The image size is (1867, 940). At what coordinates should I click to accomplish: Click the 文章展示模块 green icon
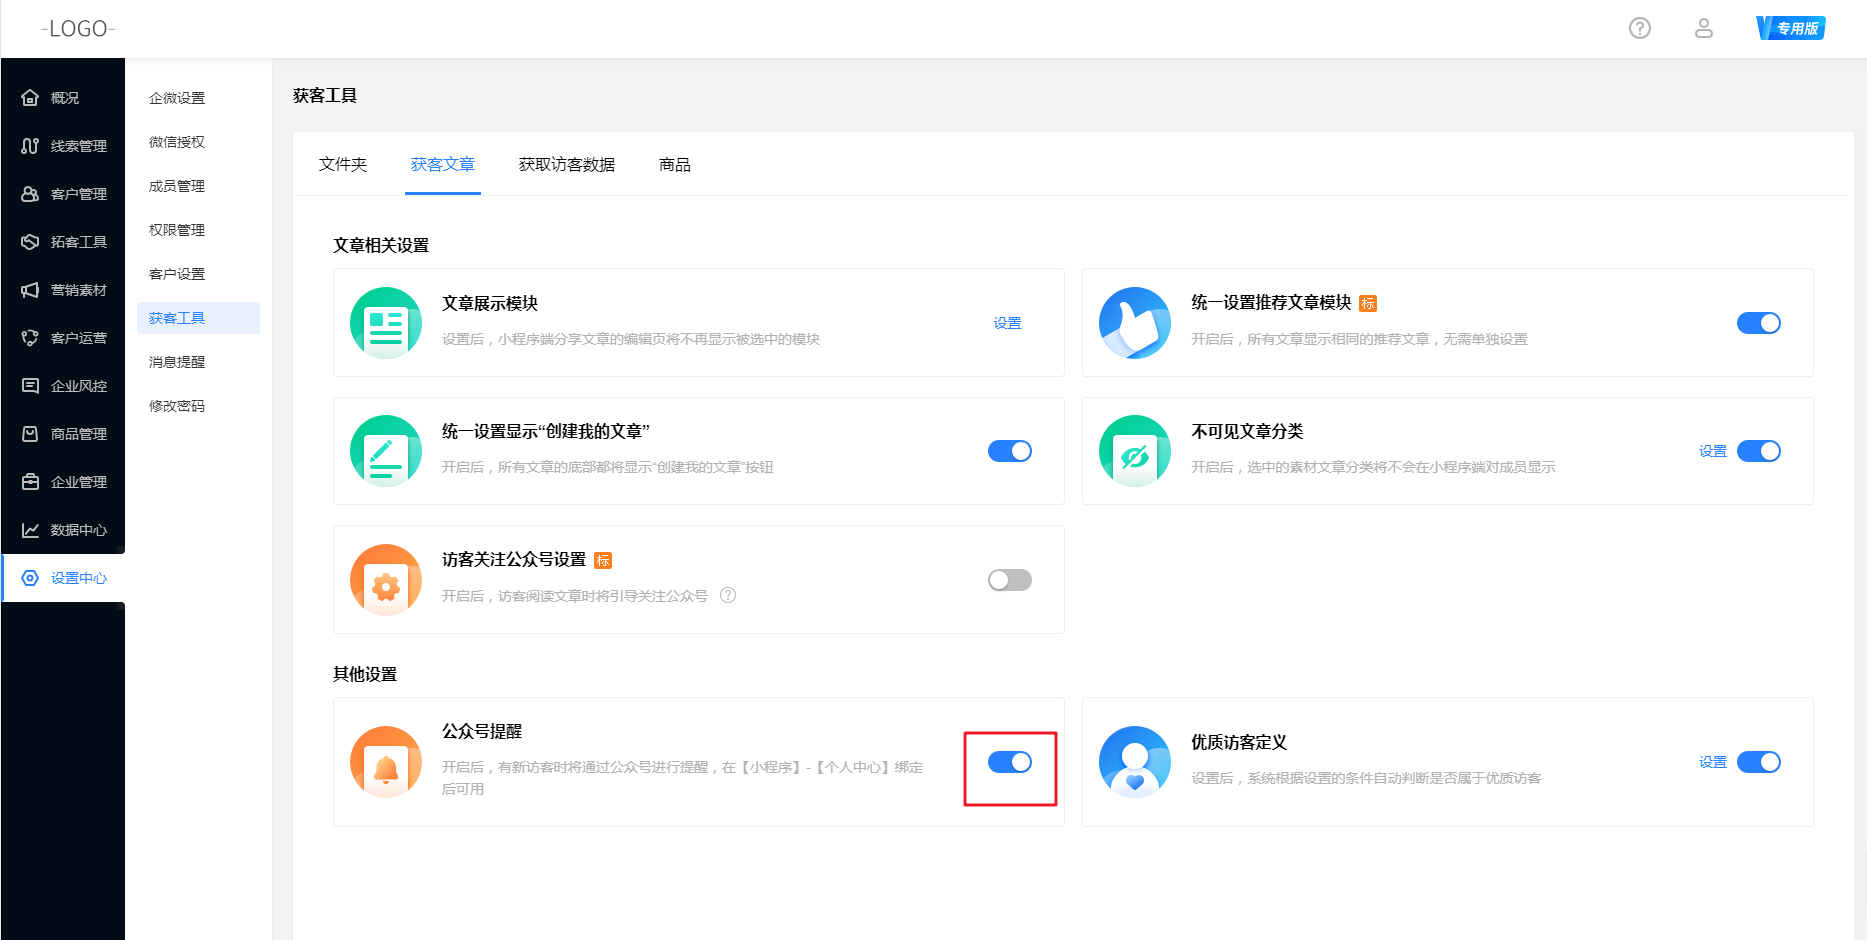tap(386, 323)
